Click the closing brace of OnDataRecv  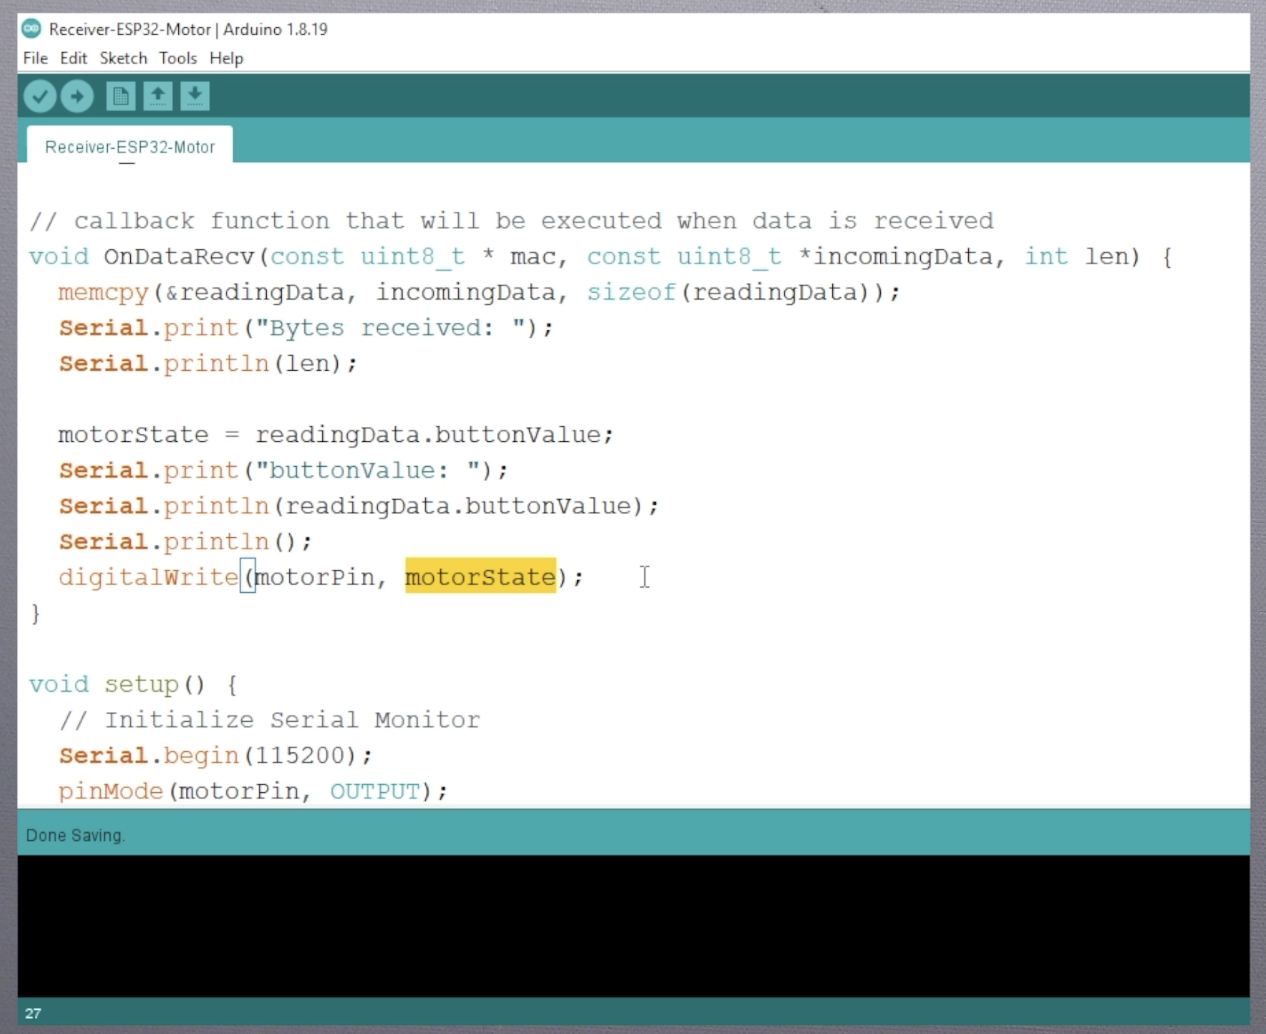(x=35, y=613)
